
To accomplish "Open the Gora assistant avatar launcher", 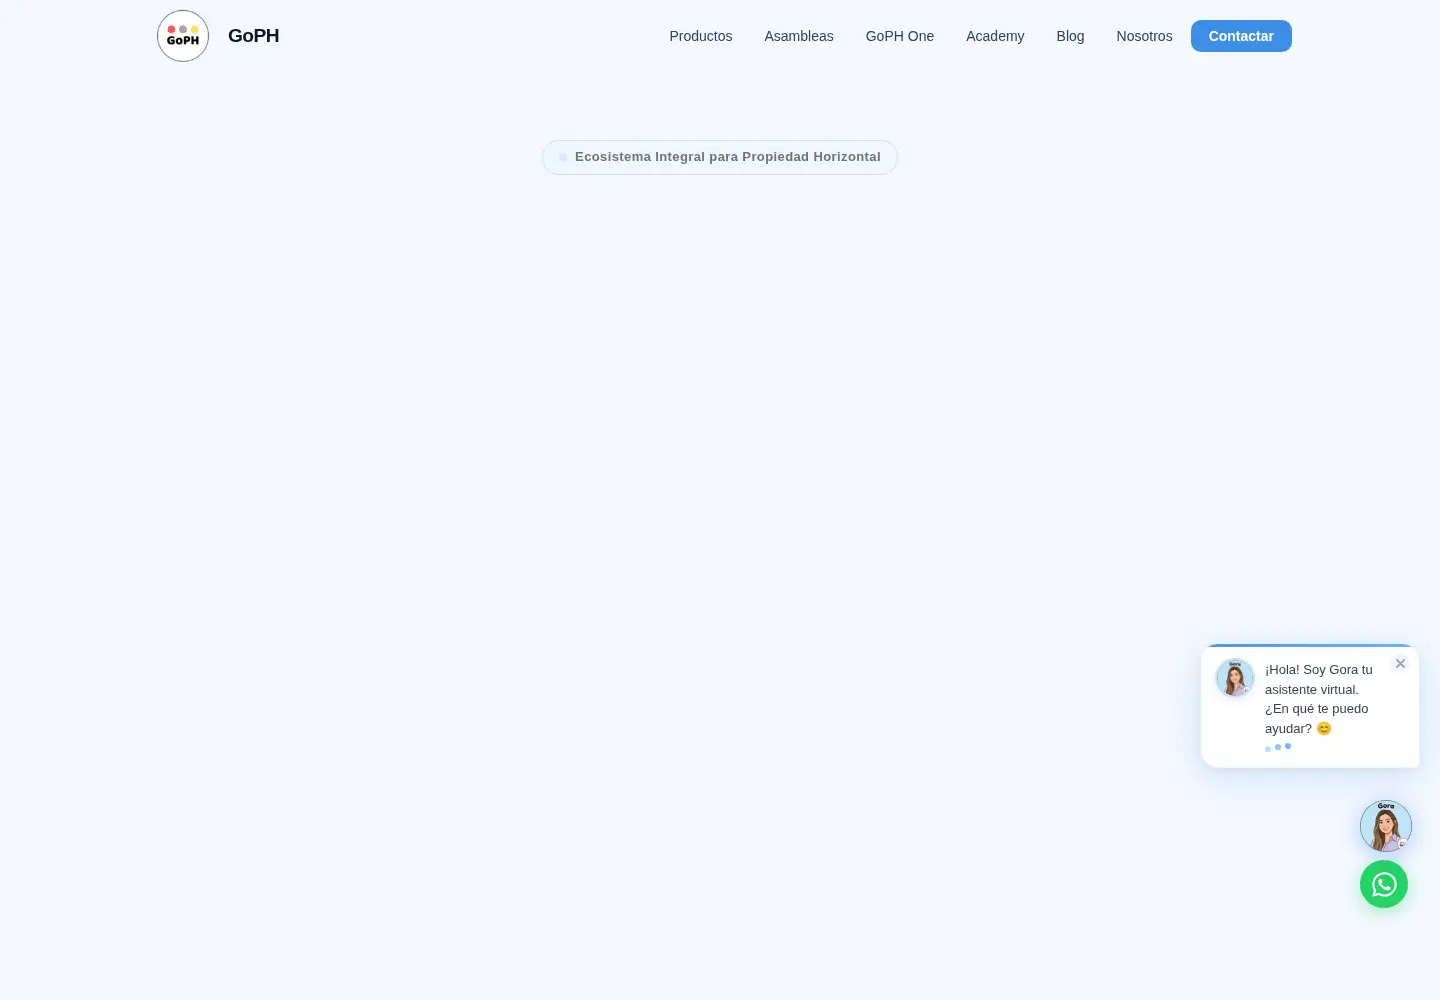I will click(x=1386, y=826).
